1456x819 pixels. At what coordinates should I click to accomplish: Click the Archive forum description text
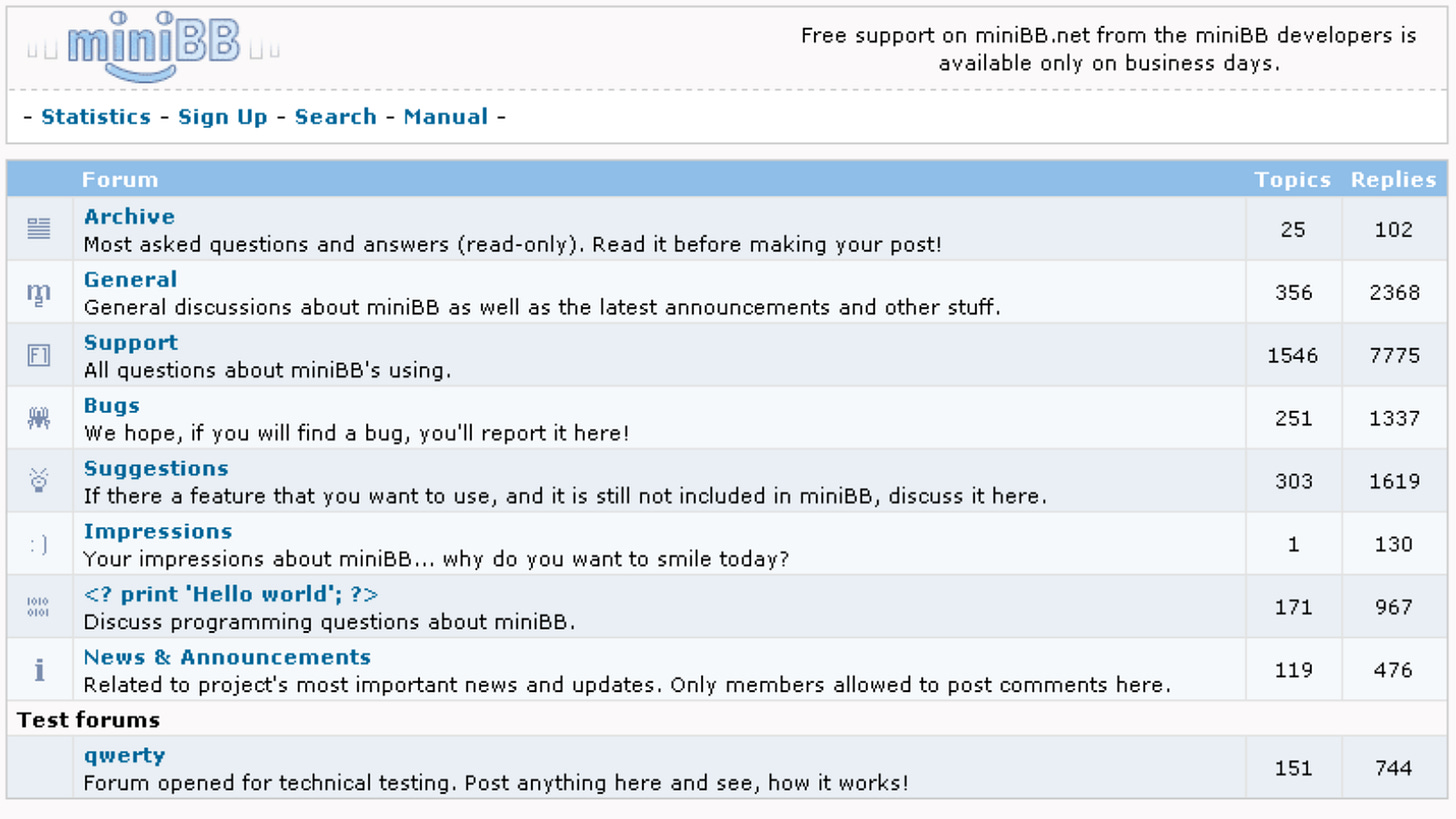point(512,244)
